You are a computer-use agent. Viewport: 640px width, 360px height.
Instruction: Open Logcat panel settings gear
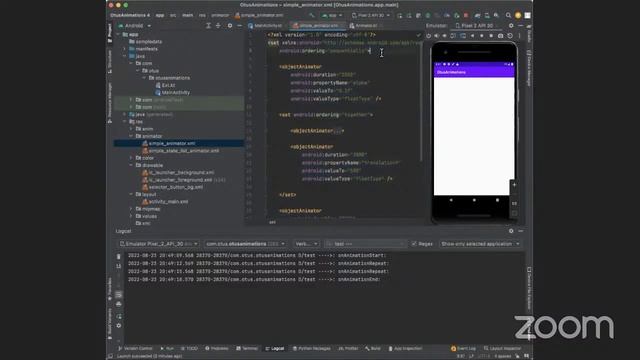click(x=511, y=231)
